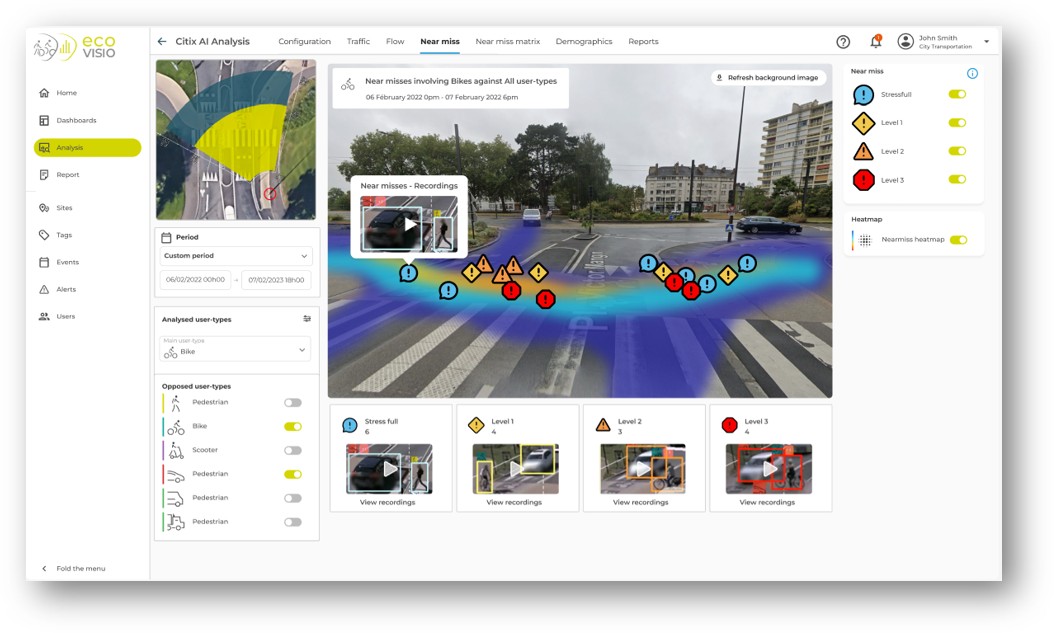Play the Near misses recordings popup video
Screen dimensions: 1054x633
click(x=409, y=224)
